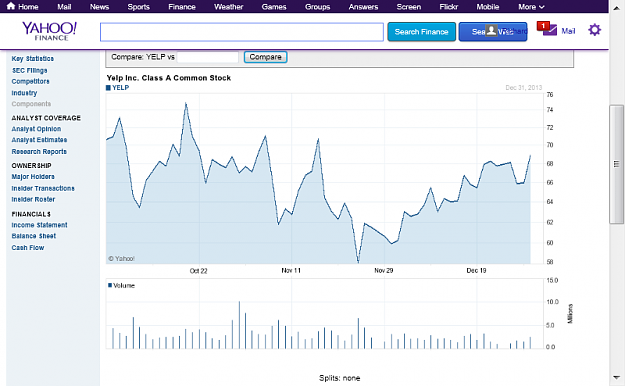The height and width of the screenshot is (386, 625).
Task: Open Income Statement link
Action: pos(39,225)
